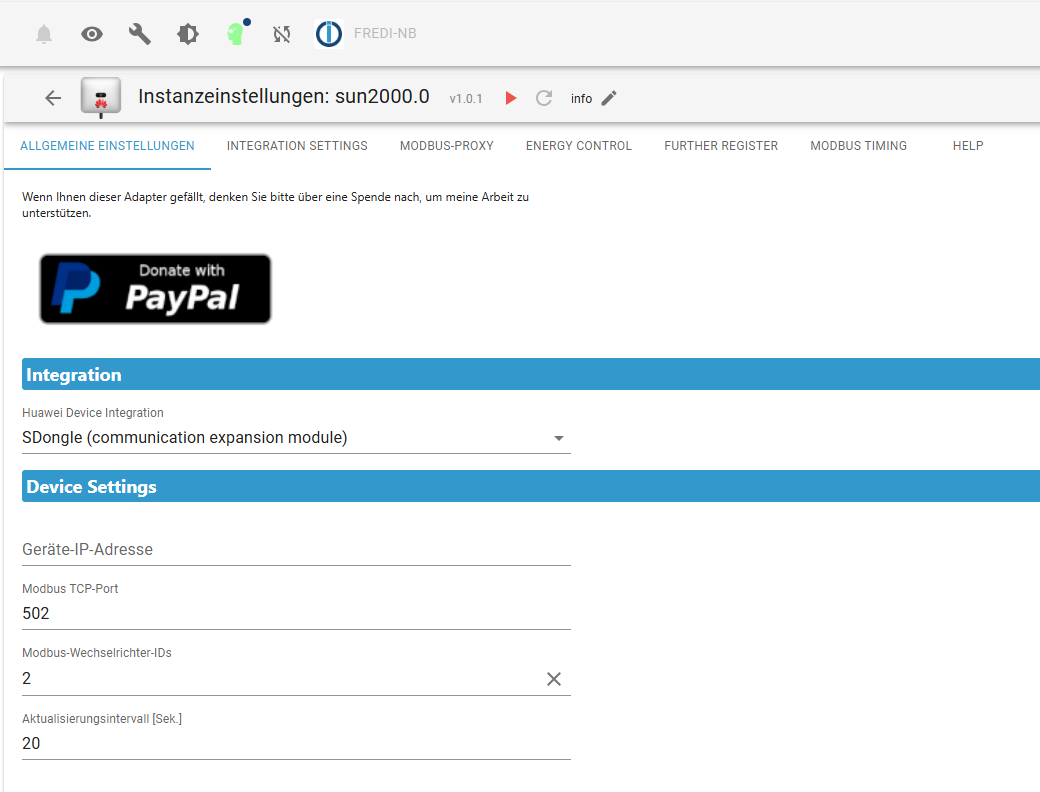1040x792 pixels.
Task: Toggle the brightness theme icon
Action: [x=188, y=34]
